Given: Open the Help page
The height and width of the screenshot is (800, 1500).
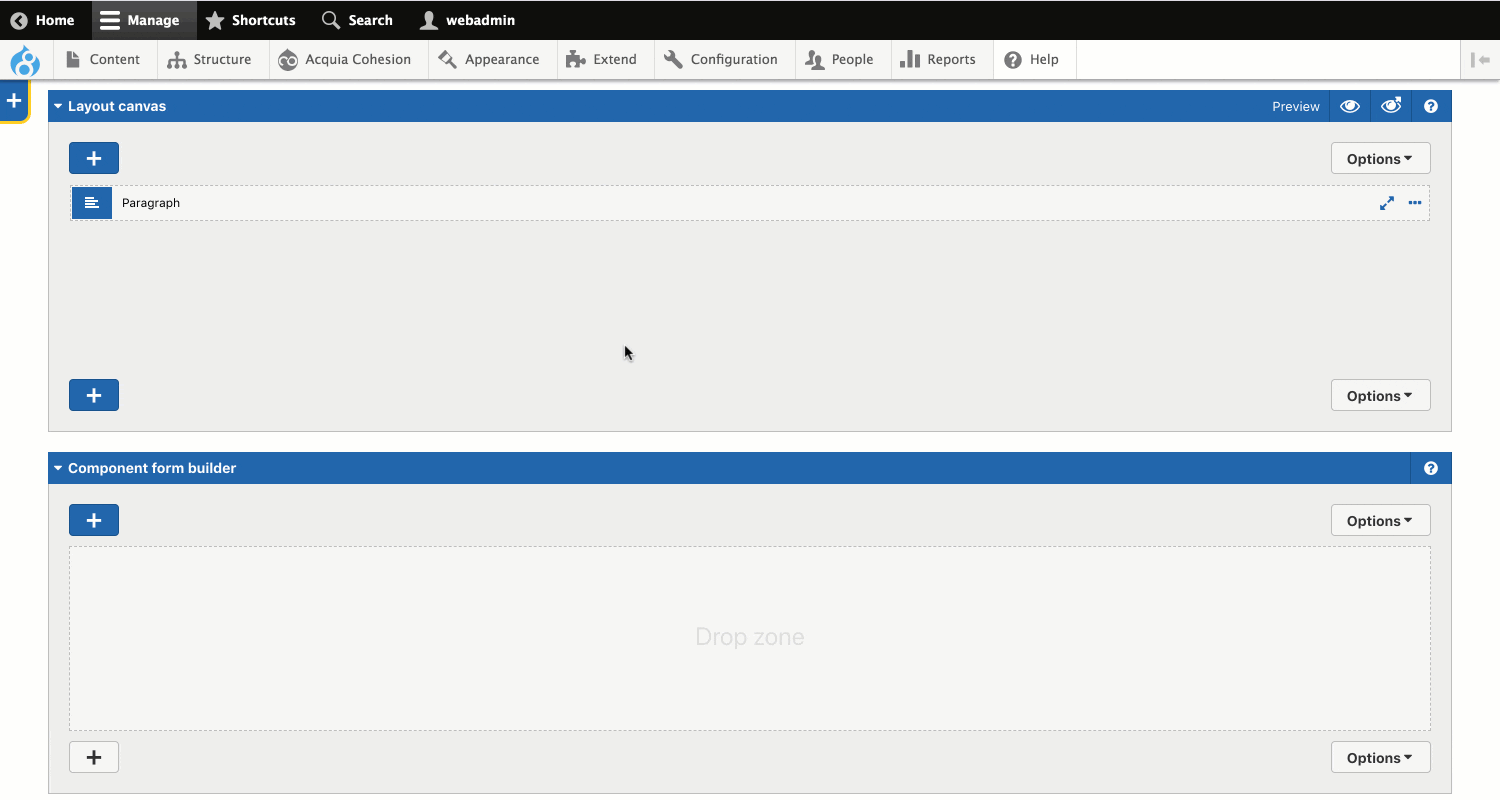Looking at the screenshot, I should (1032, 59).
